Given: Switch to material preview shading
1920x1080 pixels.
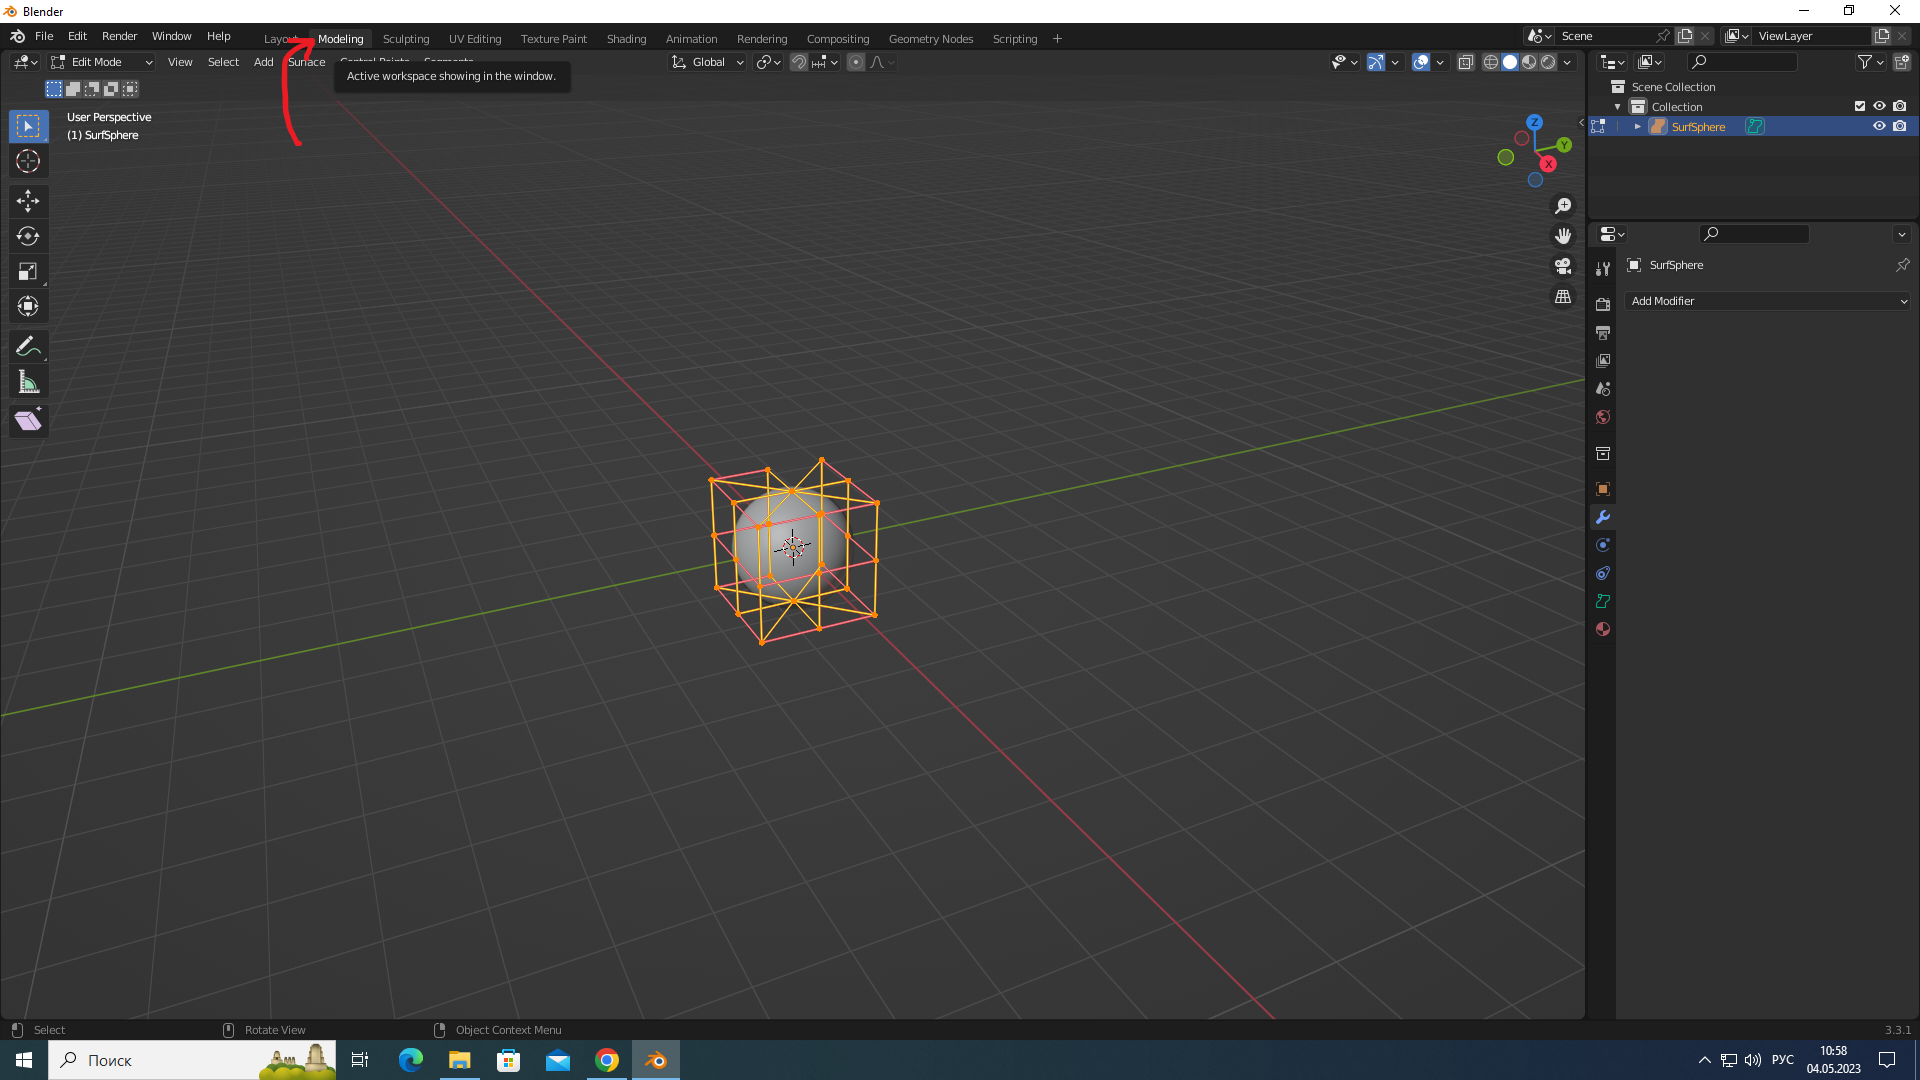Looking at the screenshot, I should [x=1529, y=62].
